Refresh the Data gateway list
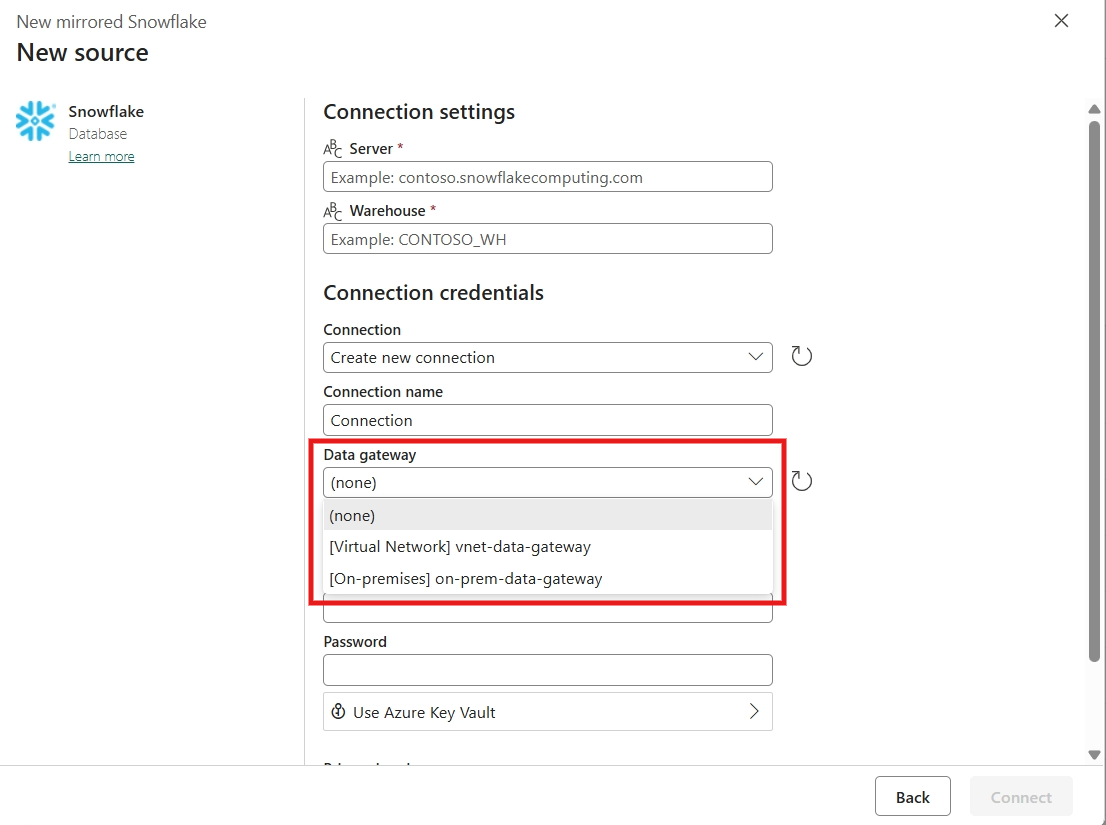 (x=801, y=481)
